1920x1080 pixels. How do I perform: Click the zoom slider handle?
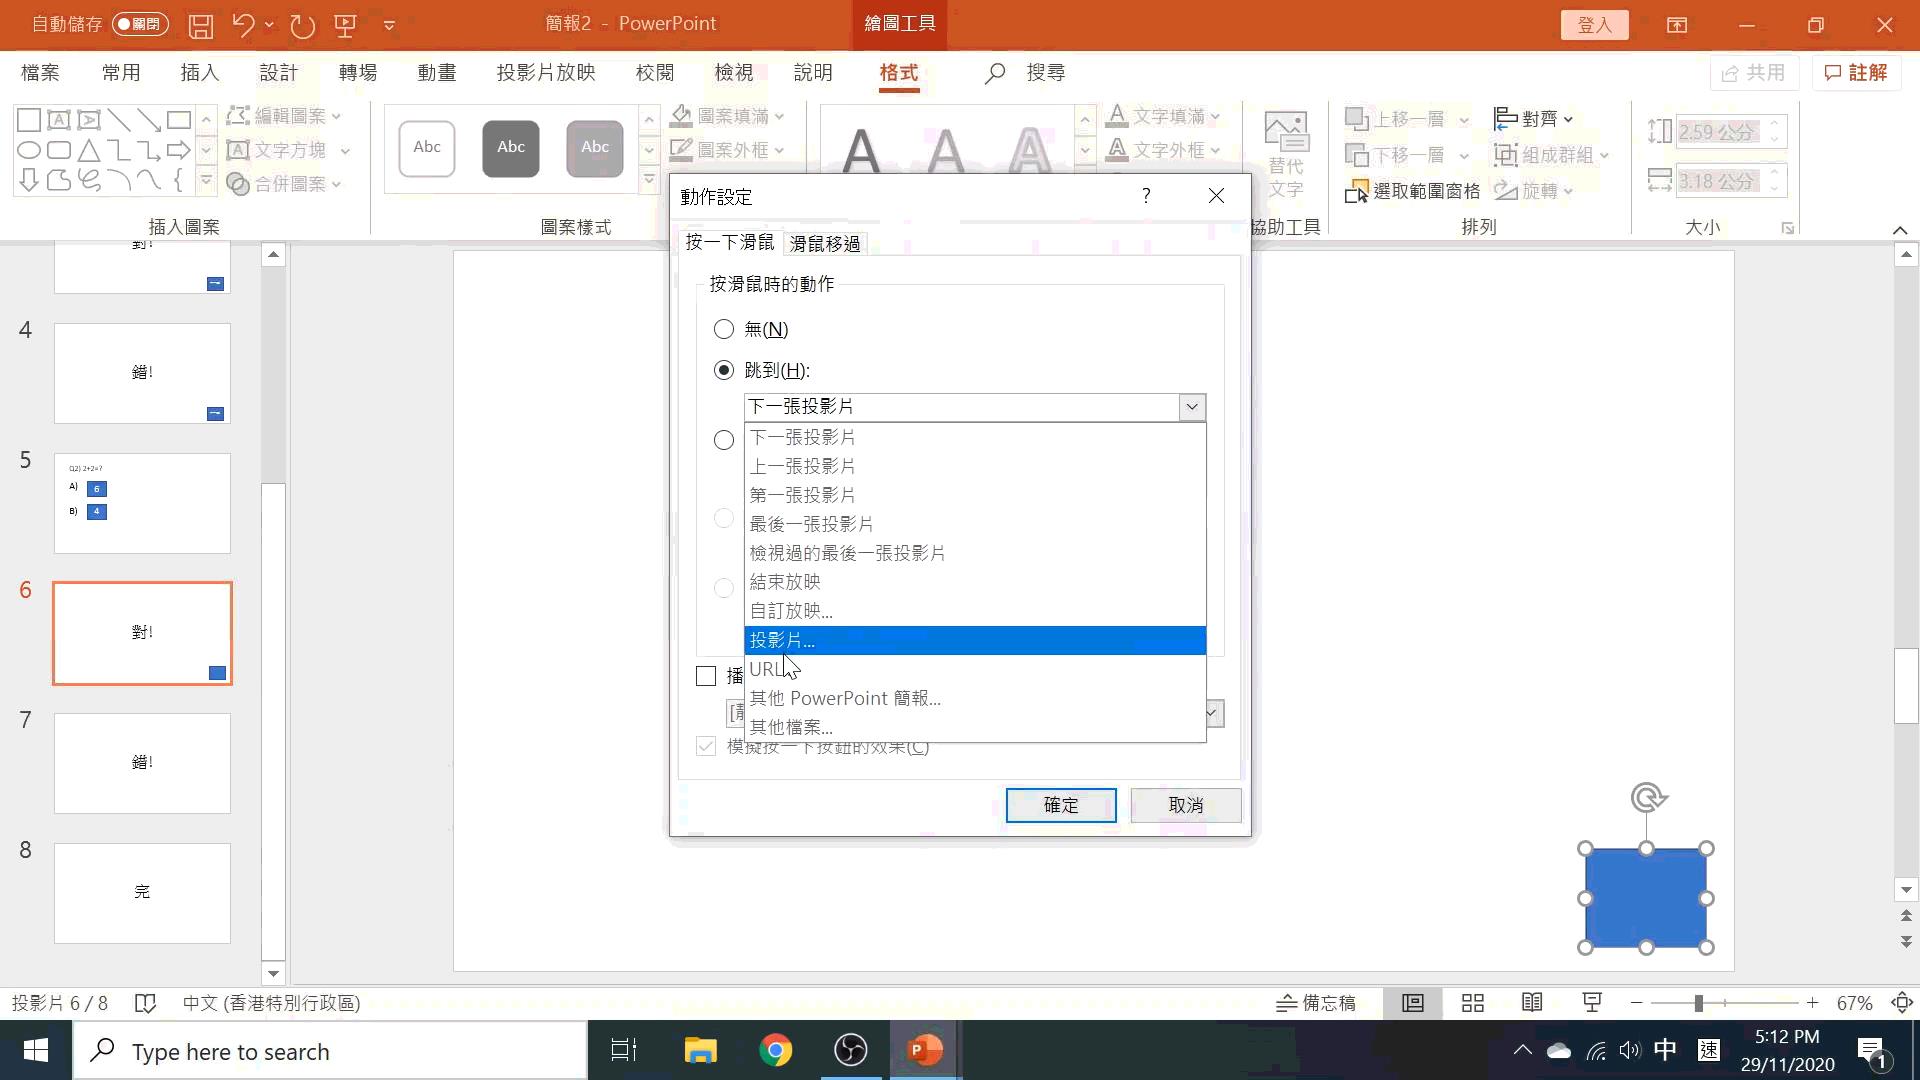coord(1698,1003)
